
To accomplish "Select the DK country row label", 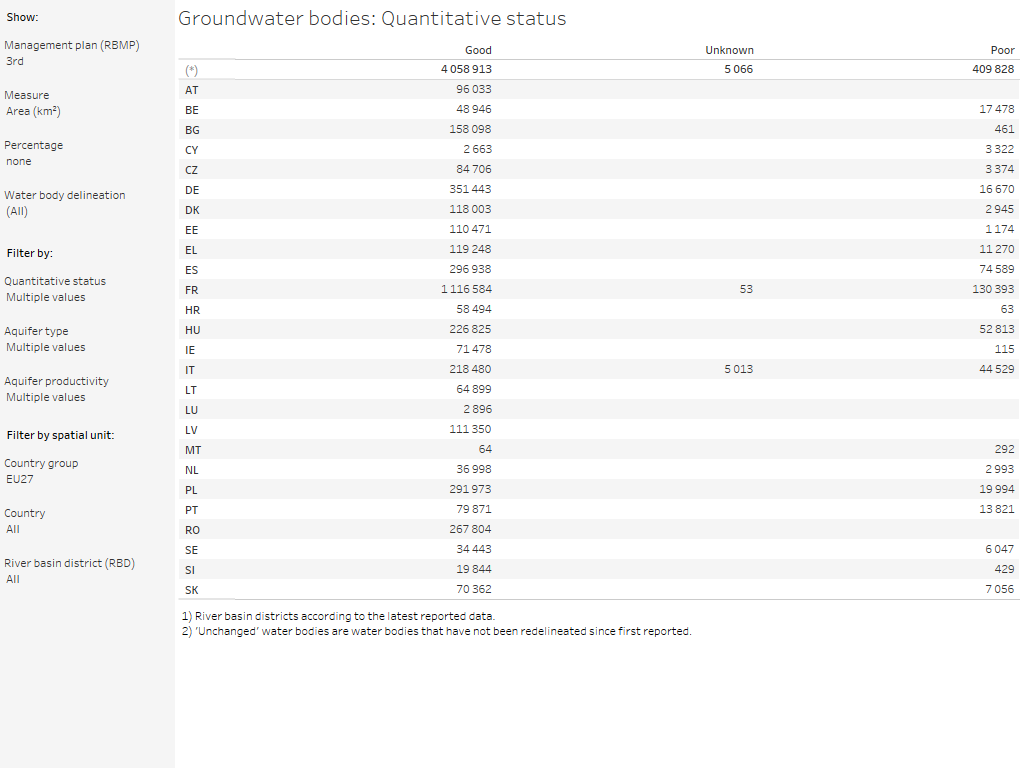I will 192,210.
